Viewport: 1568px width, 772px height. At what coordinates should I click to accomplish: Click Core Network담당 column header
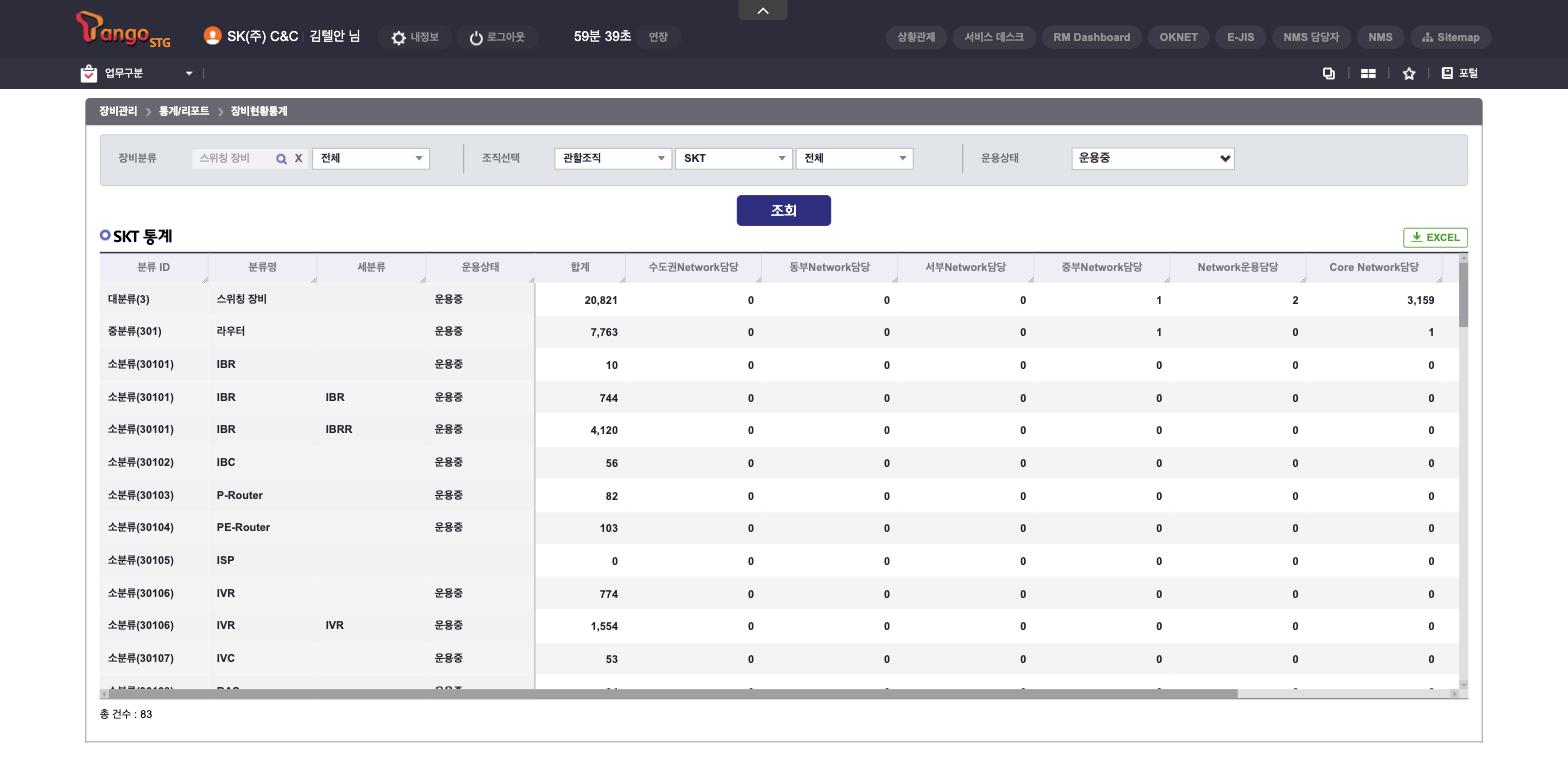[1374, 267]
